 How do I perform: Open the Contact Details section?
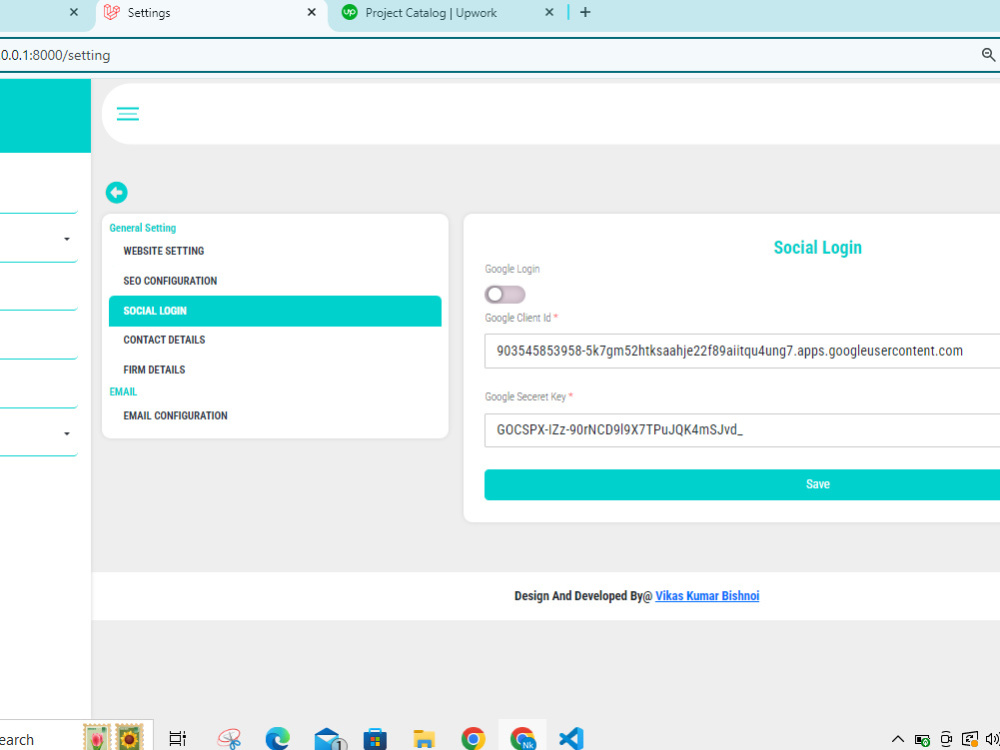pyautogui.click(x=165, y=340)
